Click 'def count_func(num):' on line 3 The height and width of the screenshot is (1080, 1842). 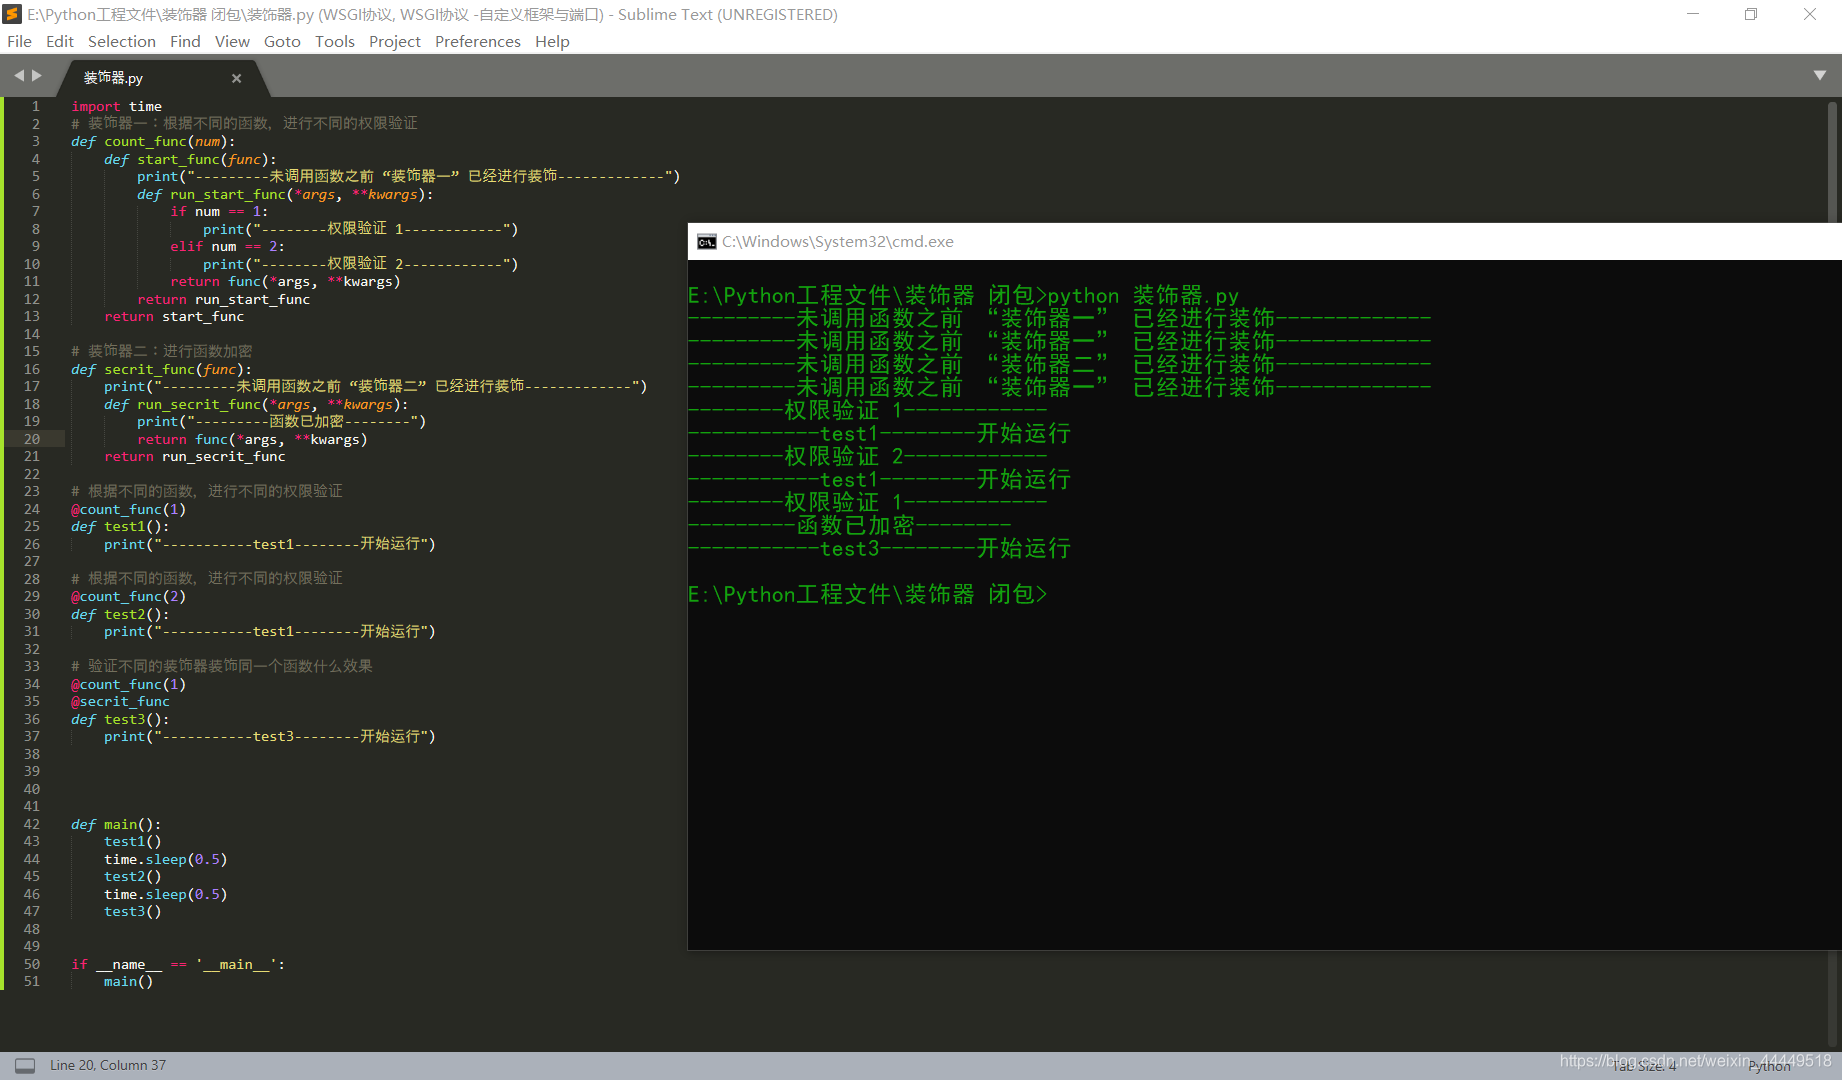pyautogui.click(x=153, y=141)
